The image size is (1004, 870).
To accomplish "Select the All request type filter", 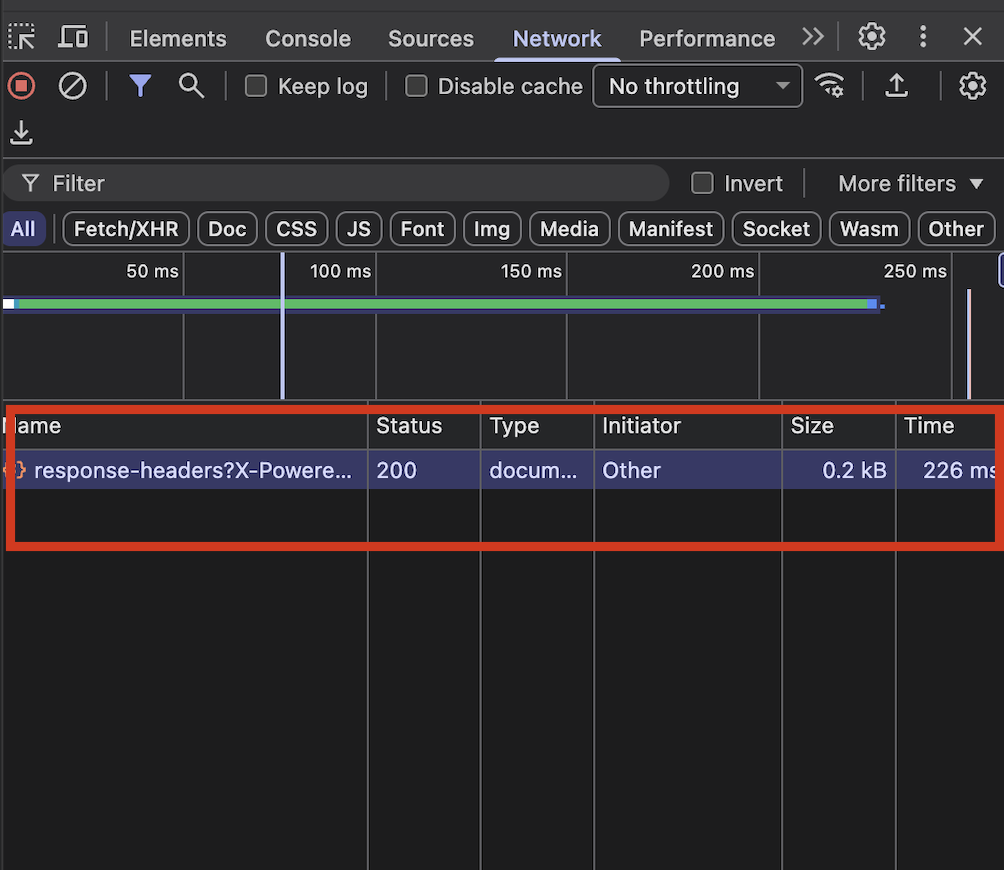I will 23,229.
